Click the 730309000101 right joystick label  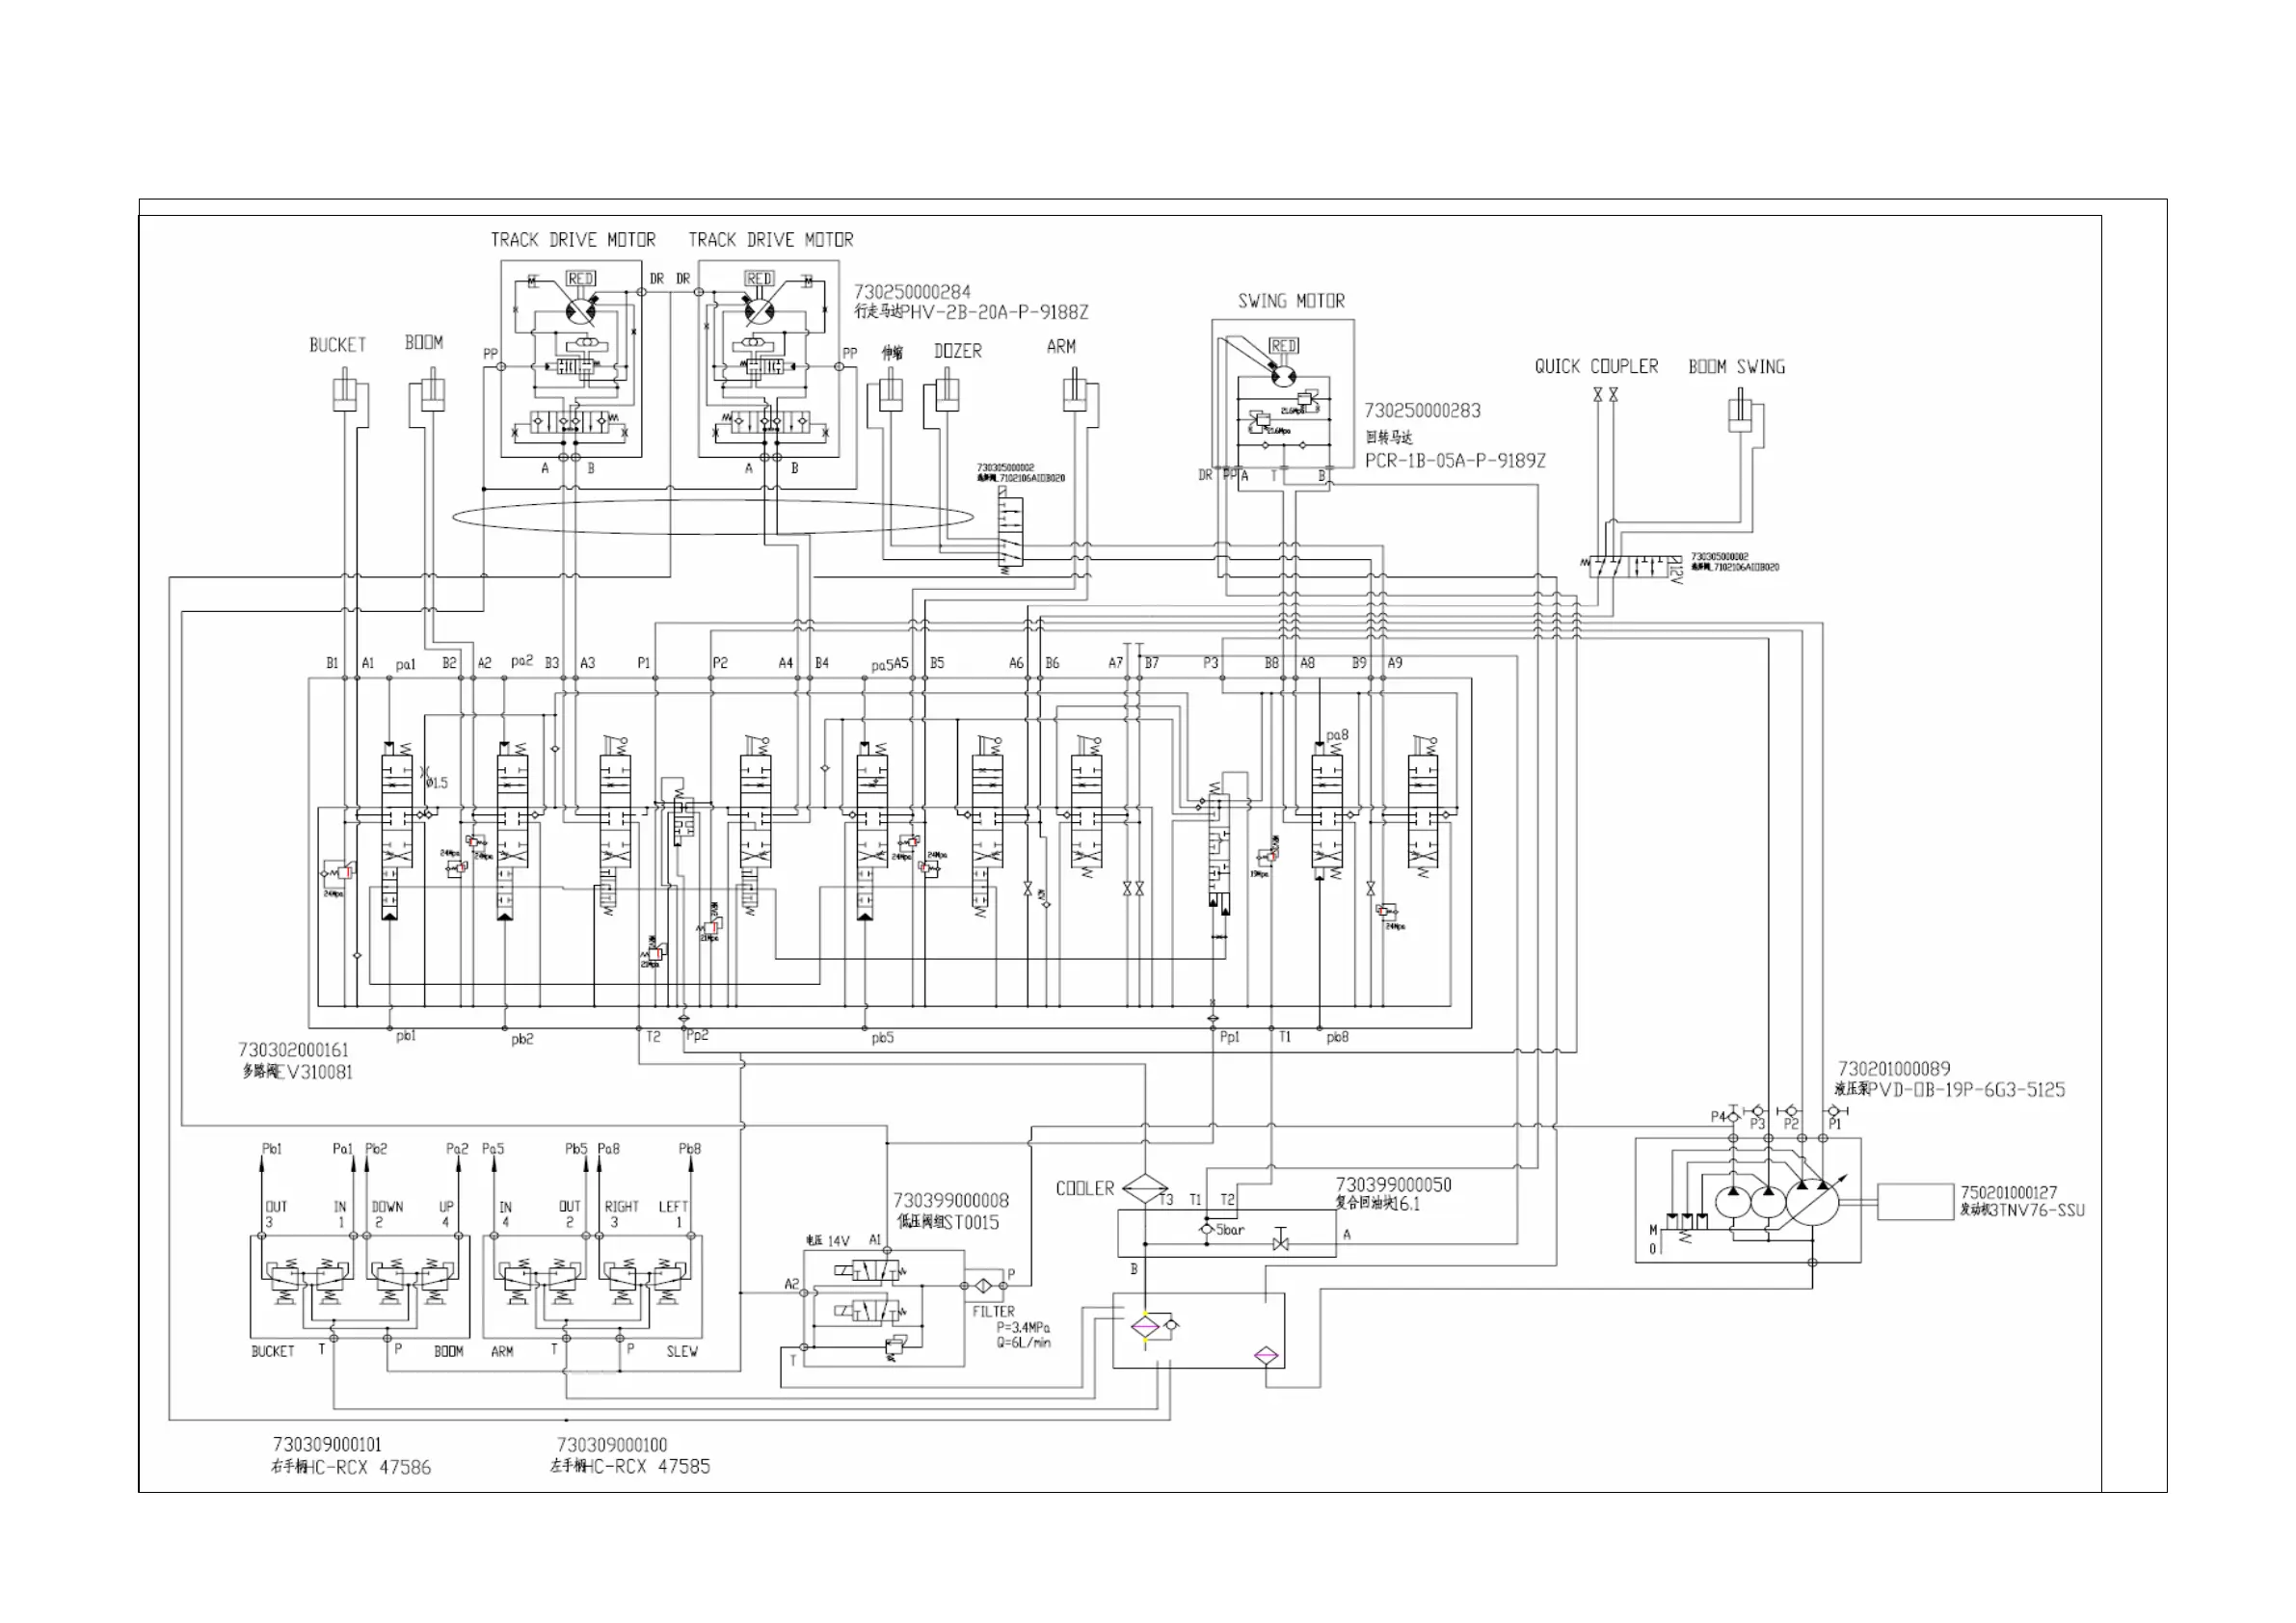coord(327,1444)
